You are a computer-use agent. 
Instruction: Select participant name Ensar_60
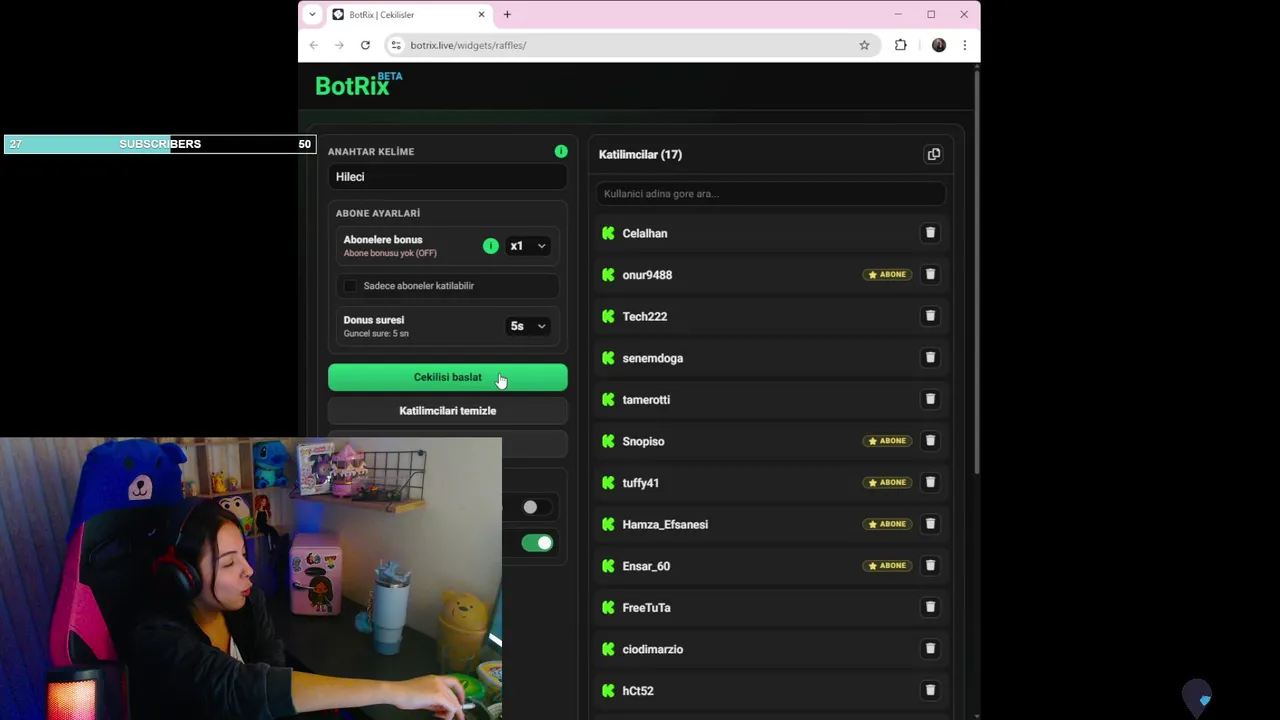(x=646, y=566)
